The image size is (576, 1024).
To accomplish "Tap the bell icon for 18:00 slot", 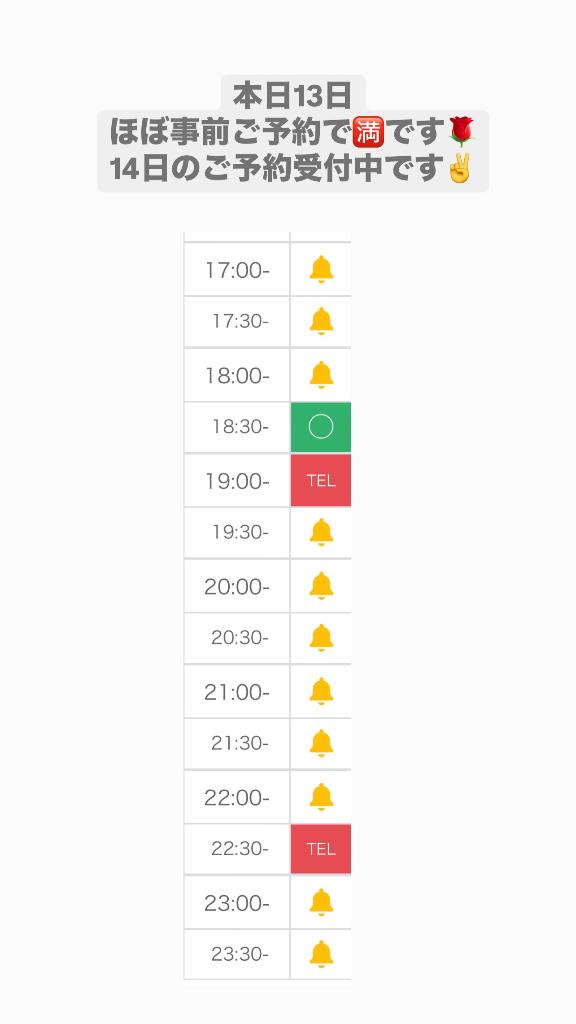I will click(x=321, y=375).
